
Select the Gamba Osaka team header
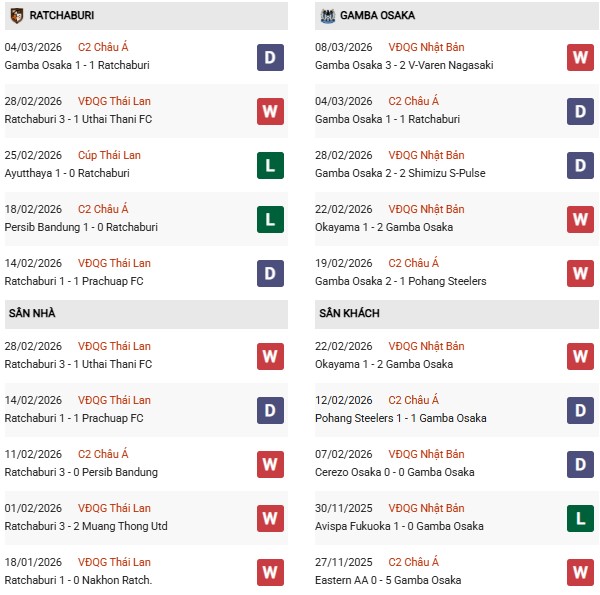tap(378, 16)
